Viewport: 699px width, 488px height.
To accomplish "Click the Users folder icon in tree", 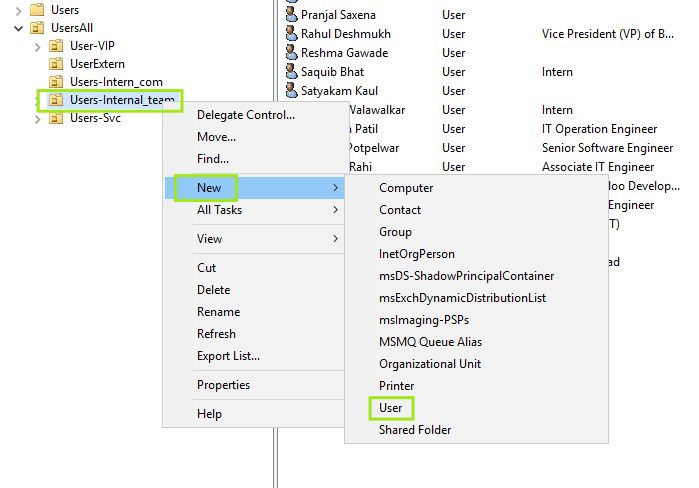I will point(37,10).
